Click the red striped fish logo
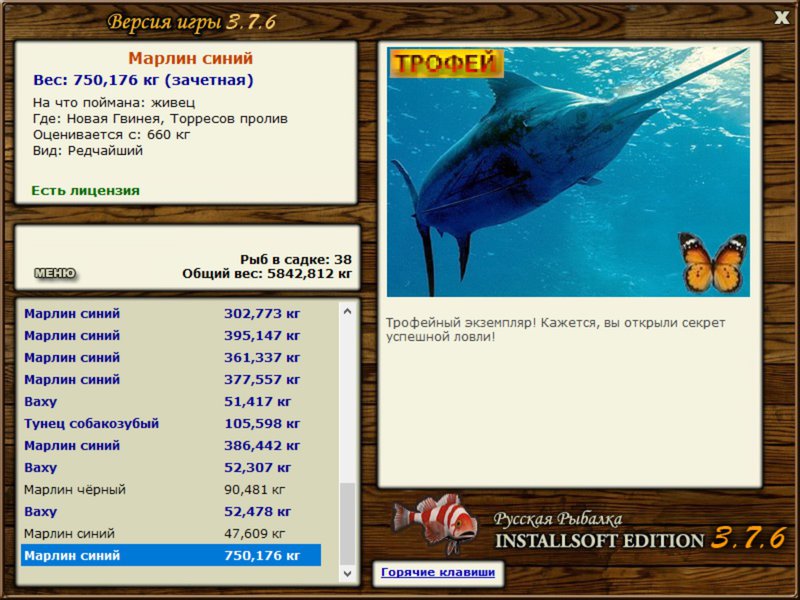 (436, 524)
